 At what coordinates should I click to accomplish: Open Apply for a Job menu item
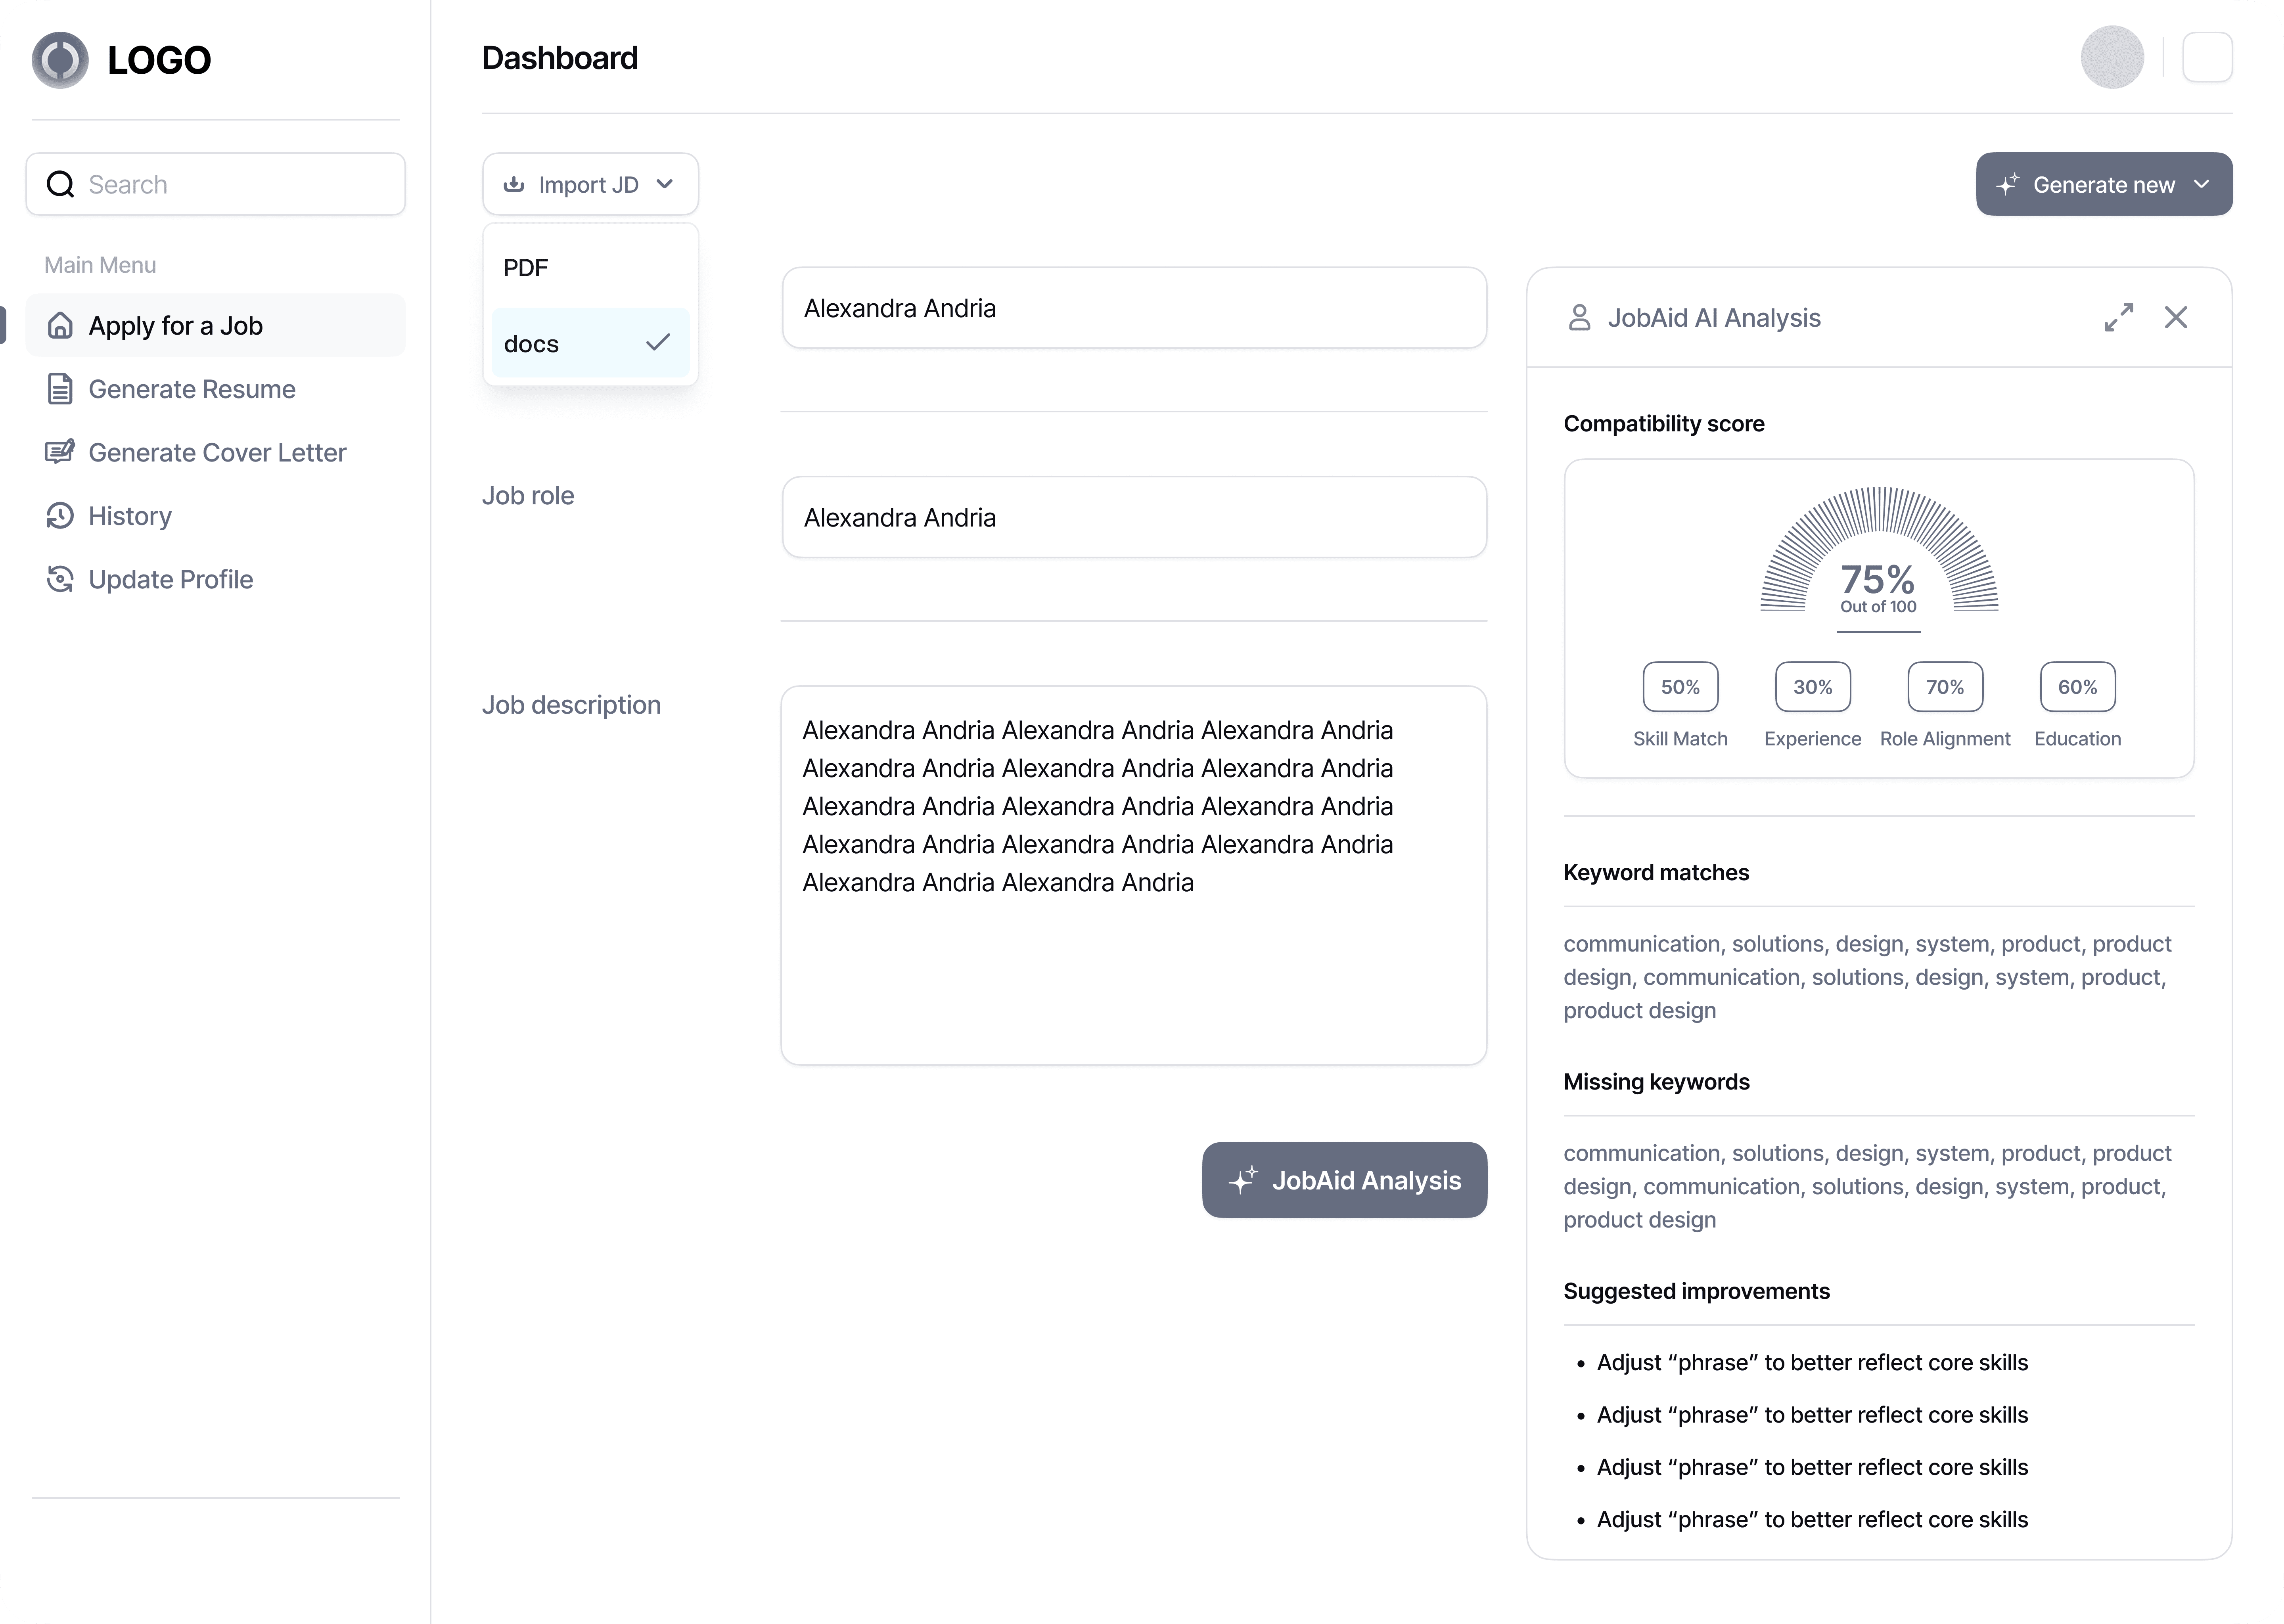click(216, 325)
